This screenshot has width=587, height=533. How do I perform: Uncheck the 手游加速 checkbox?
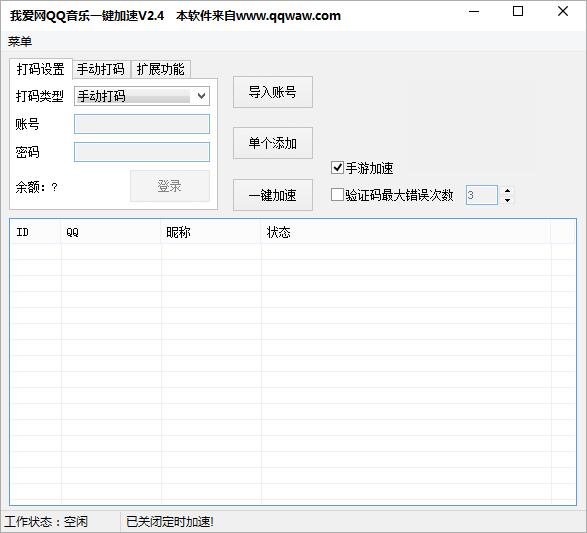coord(337,168)
